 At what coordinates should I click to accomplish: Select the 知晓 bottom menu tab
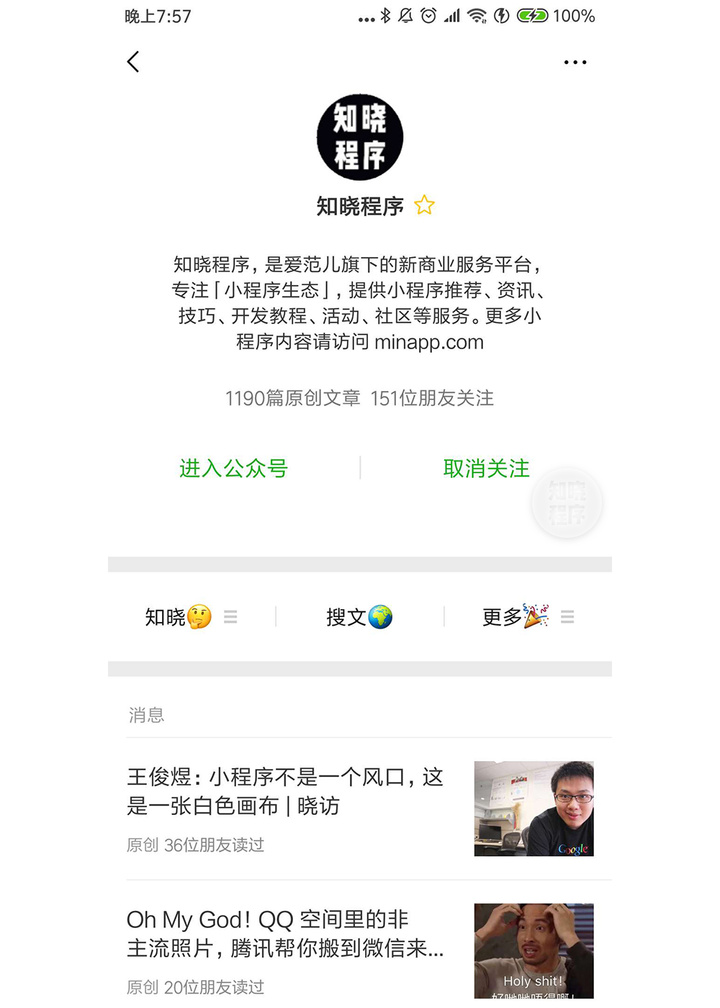pyautogui.click(x=179, y=617)
